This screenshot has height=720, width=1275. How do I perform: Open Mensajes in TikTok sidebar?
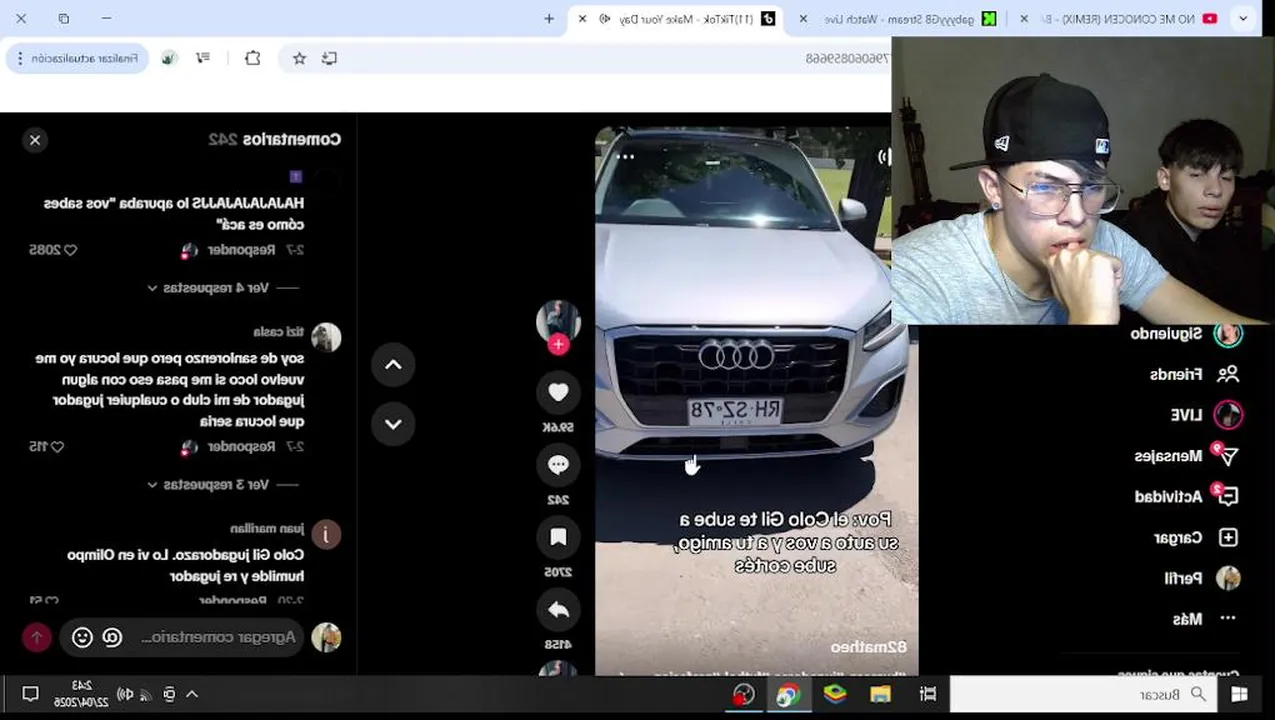[1186, 456]
